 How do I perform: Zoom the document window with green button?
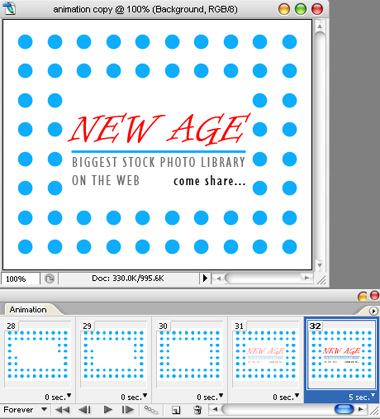[301, 9]
